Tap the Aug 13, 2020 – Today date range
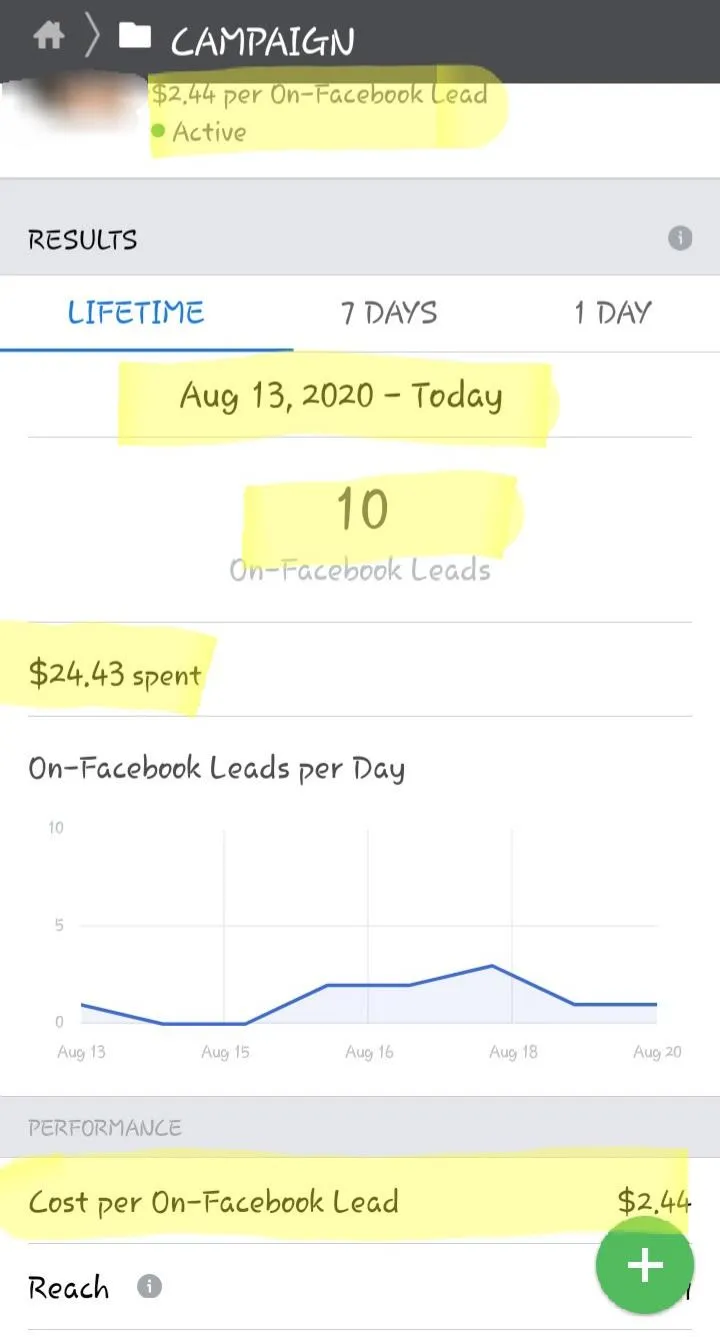 coord(341,396)
